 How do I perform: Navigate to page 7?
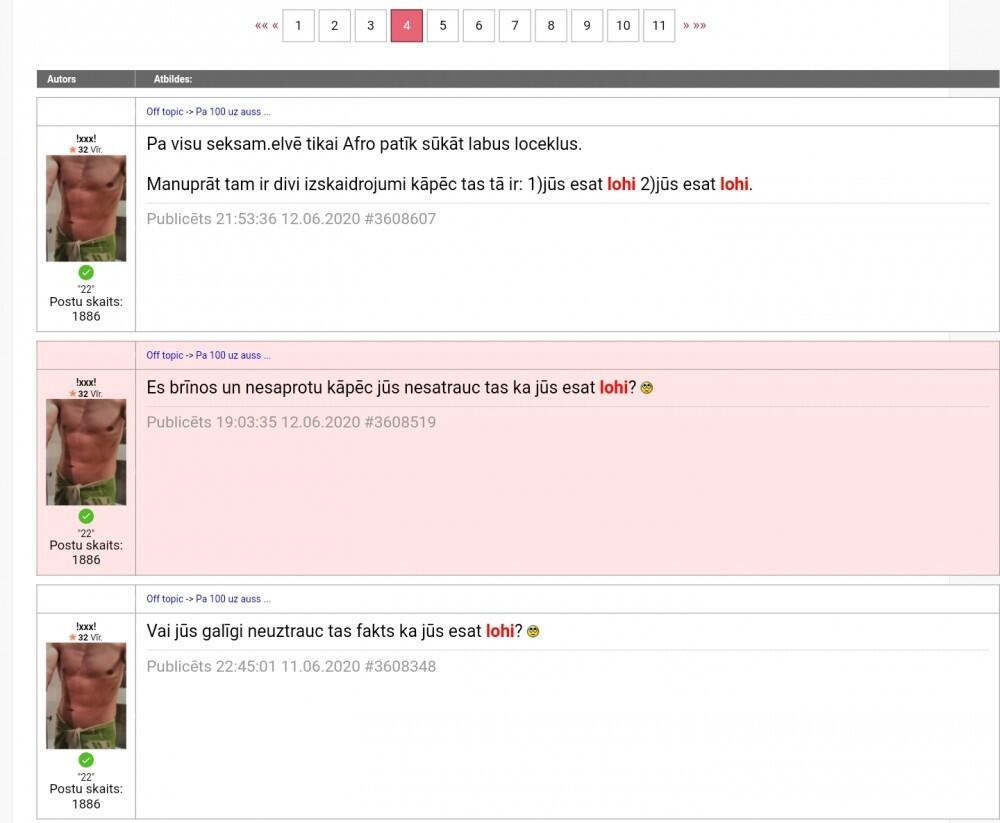[515, 26]
